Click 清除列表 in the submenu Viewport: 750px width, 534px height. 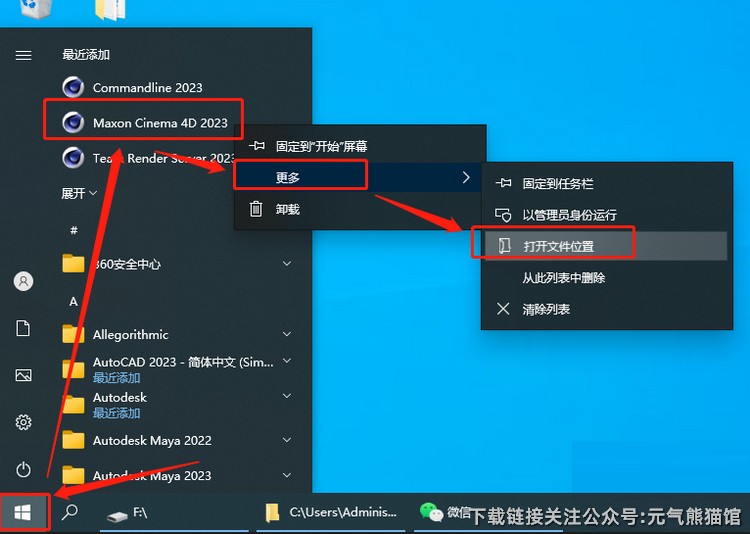(x=546, y=309)
